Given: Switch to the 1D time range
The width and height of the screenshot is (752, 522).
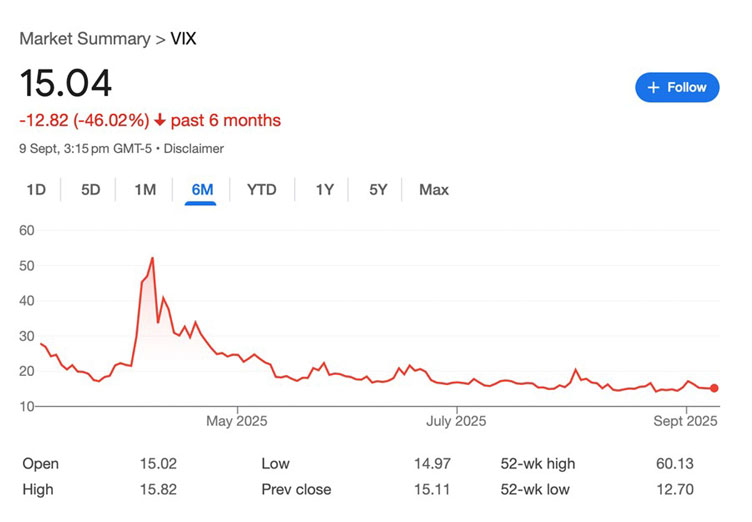Looking at the screenshot, I should [36, 189].
